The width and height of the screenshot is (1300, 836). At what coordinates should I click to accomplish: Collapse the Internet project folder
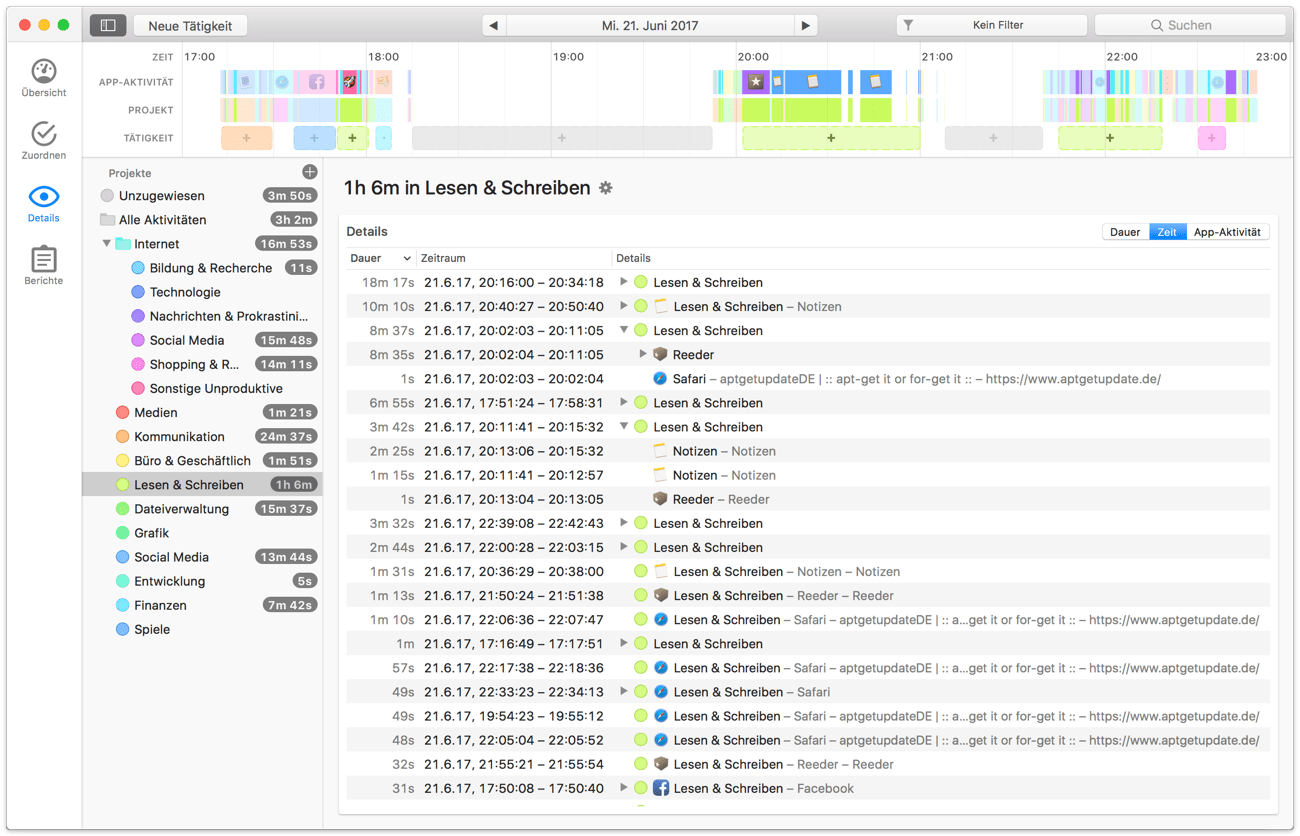pos(107,243)
